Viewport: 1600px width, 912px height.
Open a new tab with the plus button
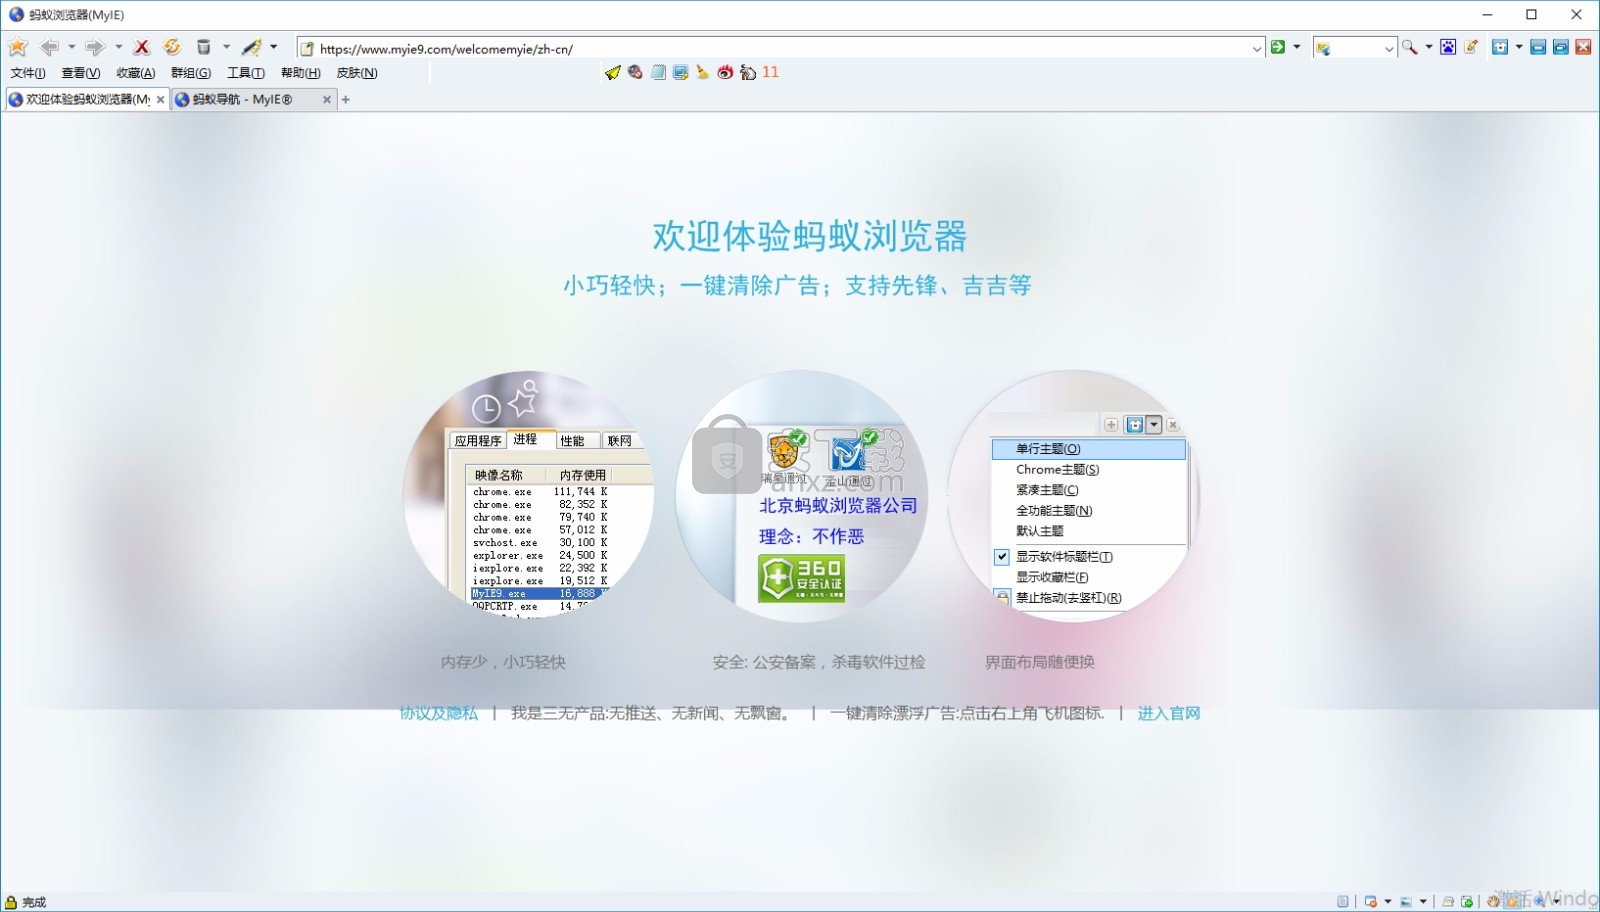point(346,100)
